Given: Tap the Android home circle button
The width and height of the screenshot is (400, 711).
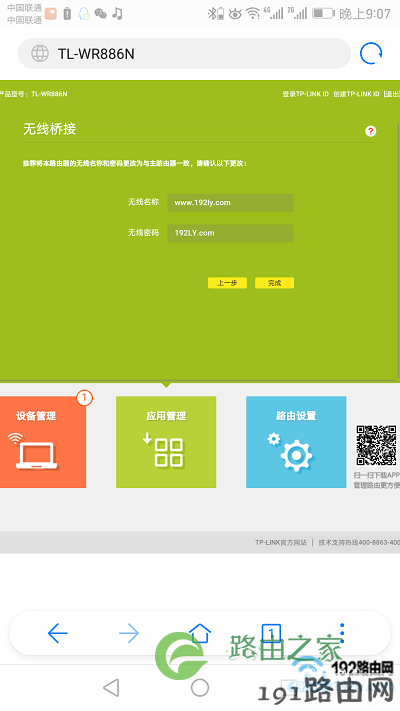Looking at the screenshot, I should point(200,687).
